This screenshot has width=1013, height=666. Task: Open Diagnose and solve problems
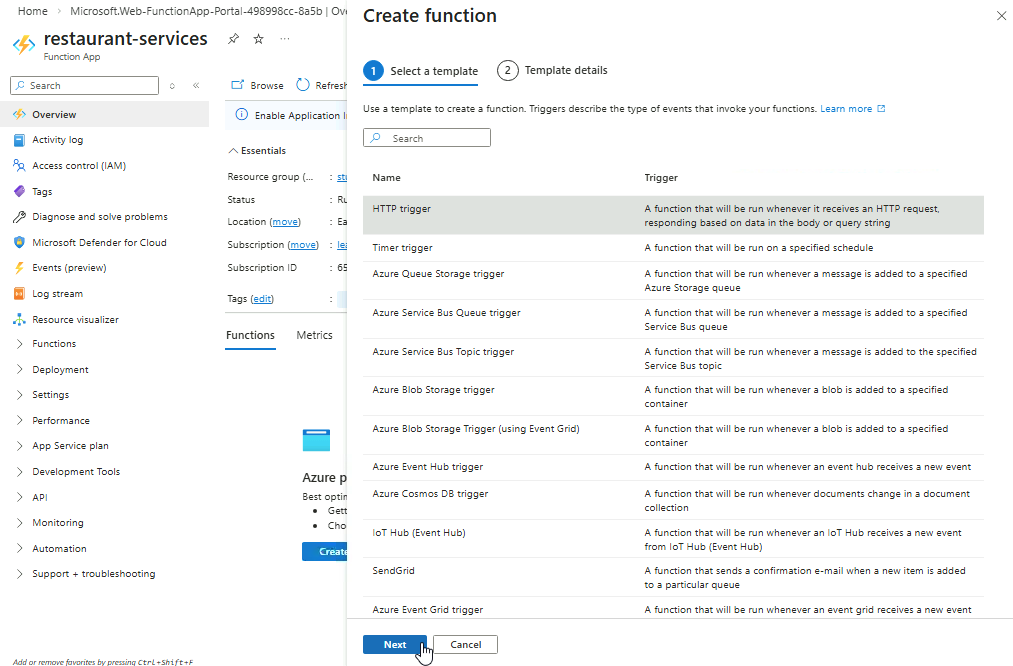pyautogui.click(x=99, y=217)
